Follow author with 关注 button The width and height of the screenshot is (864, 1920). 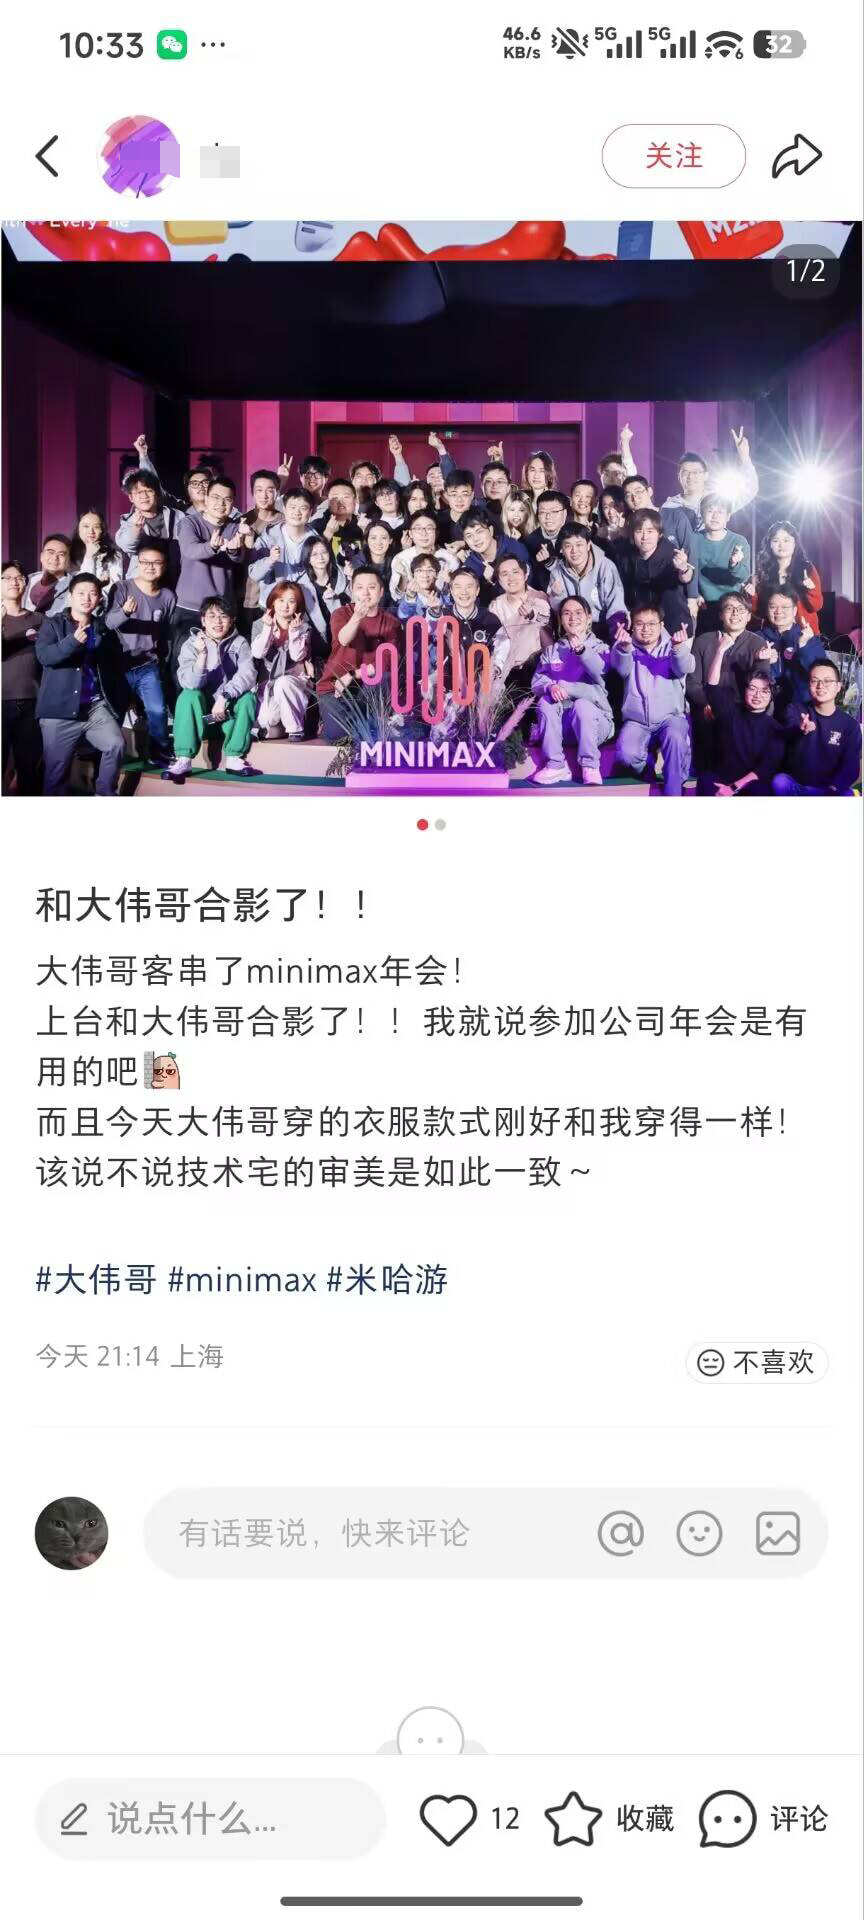click(x=674, y=156)
